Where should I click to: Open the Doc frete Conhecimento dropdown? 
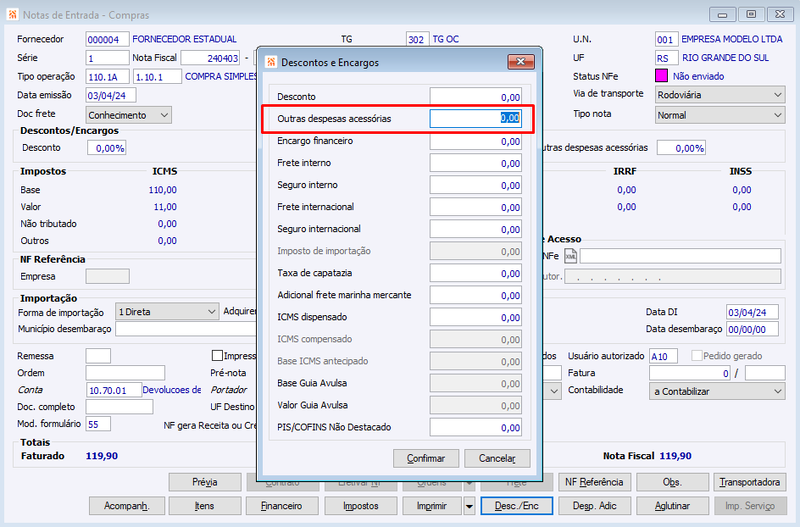tap(129, 115)
